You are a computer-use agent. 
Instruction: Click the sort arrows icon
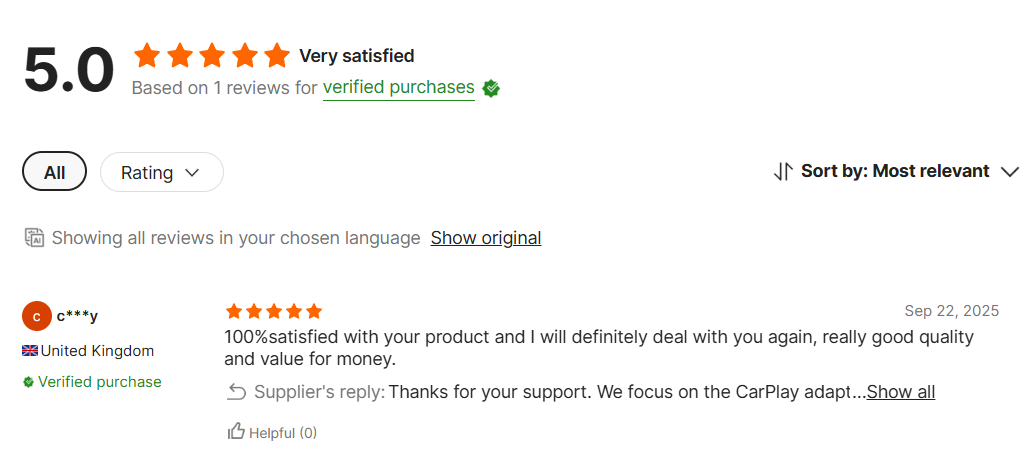tap(783, 171)
